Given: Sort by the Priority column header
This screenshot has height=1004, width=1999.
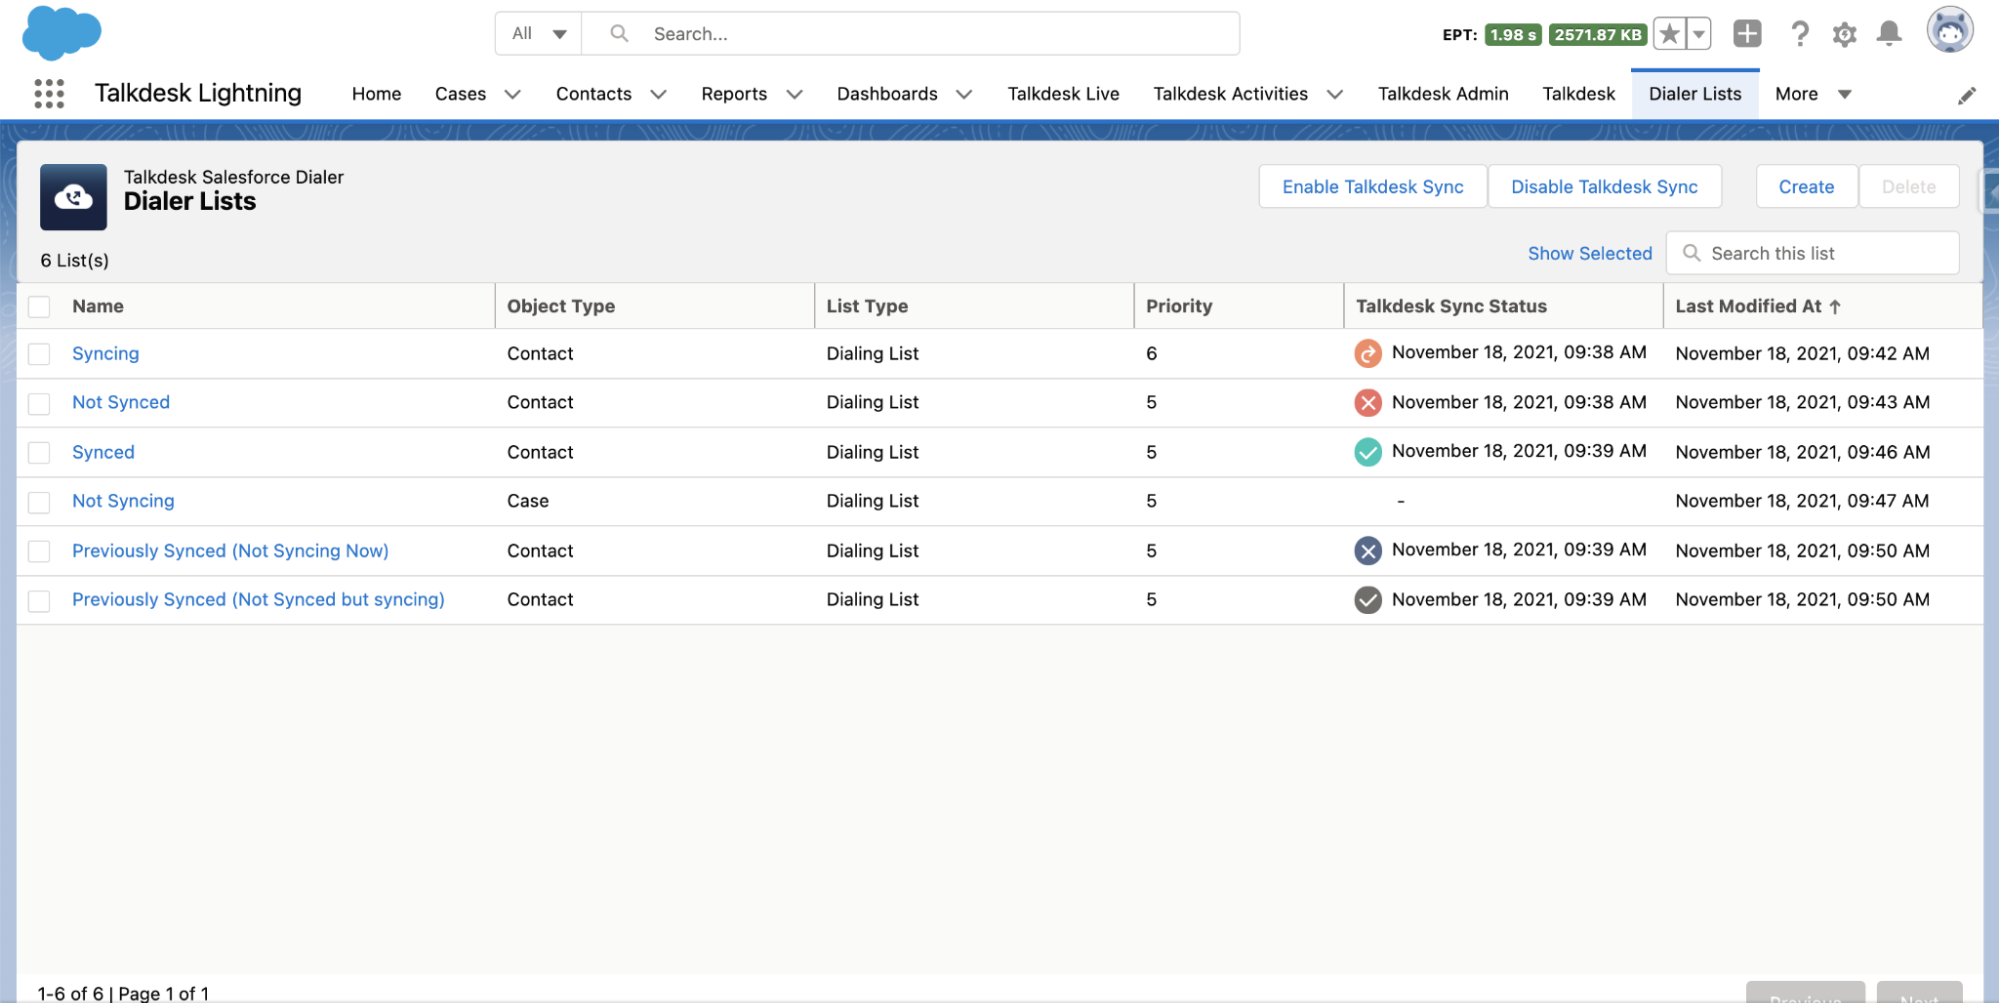Looking at the screenshot, I should 1179,307.
